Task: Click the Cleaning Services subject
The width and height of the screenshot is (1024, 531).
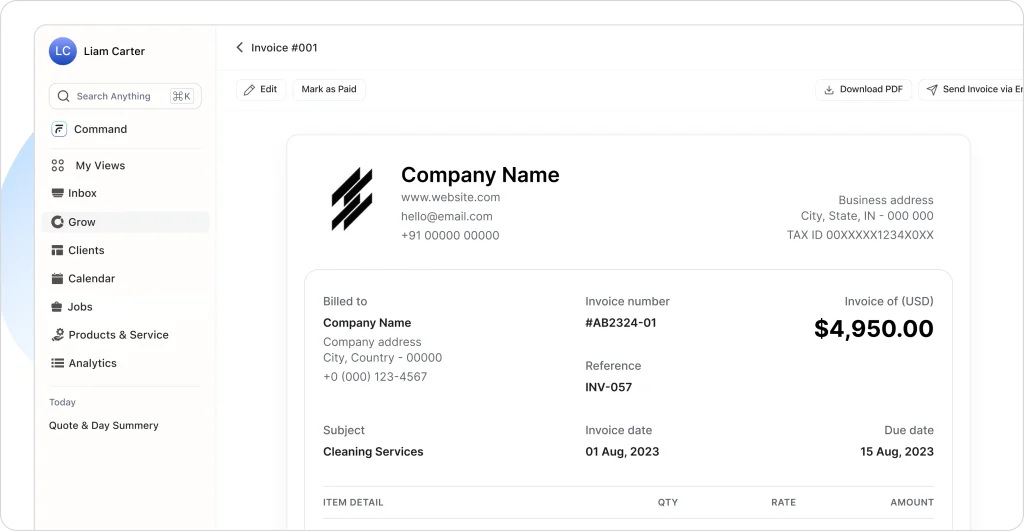Action: tap(373, 451)
